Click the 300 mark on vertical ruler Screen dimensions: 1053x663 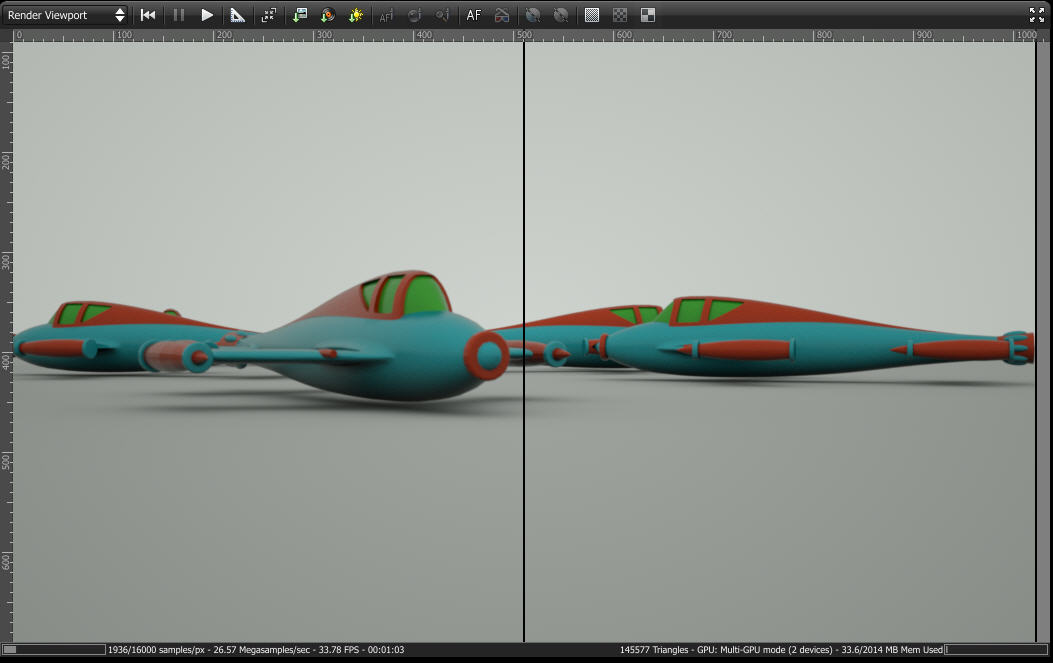pos(6,261)
